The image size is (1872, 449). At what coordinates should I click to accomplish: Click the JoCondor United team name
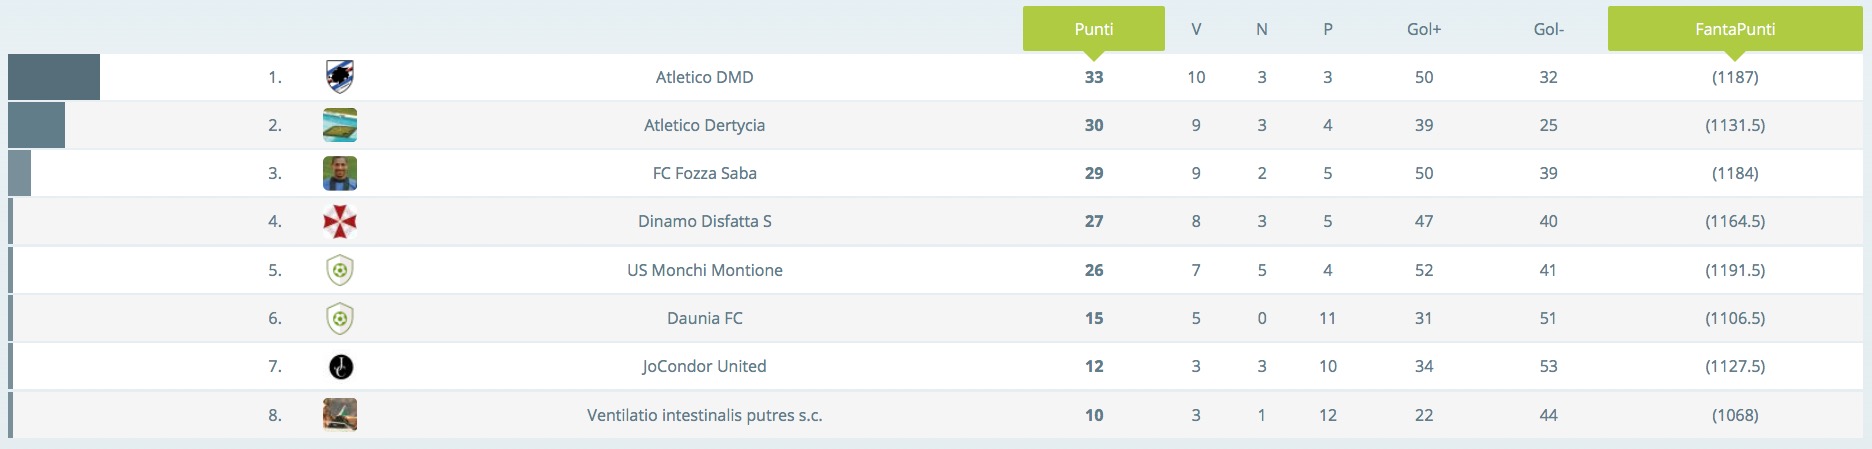coord(705,366)
